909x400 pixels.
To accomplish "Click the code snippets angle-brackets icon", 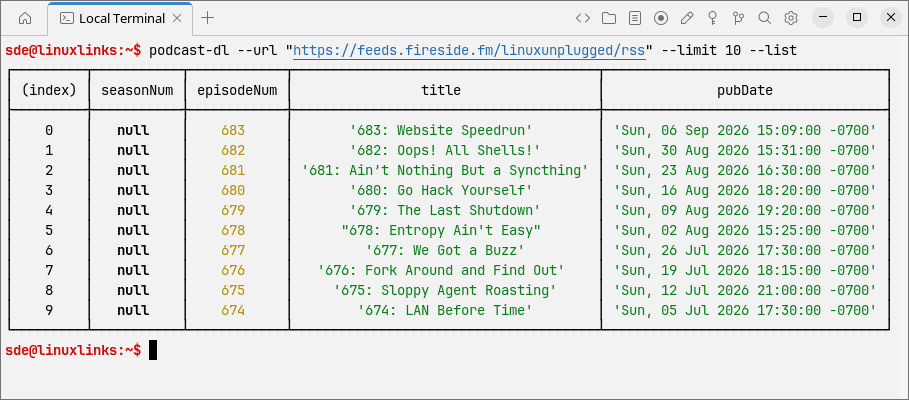I will [583, 19].
